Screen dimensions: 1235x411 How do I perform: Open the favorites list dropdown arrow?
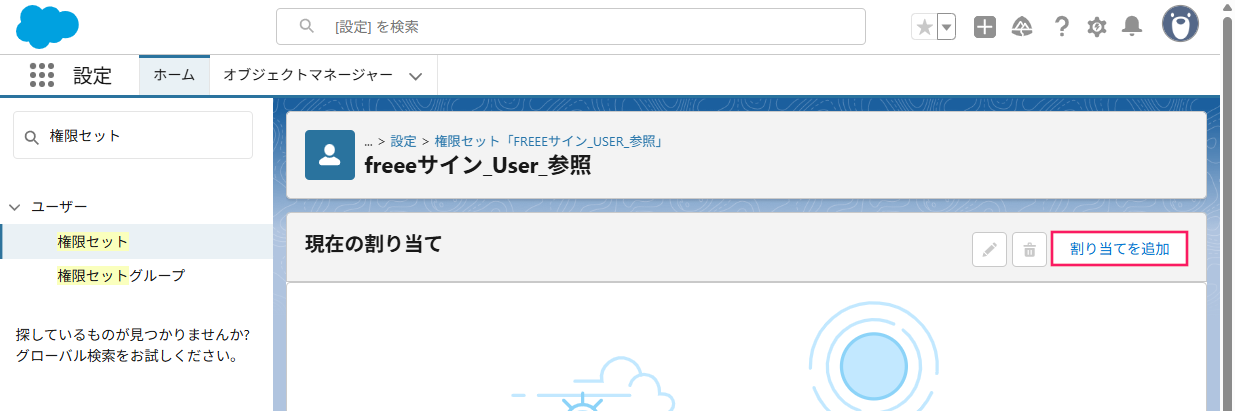coord(946,27)
